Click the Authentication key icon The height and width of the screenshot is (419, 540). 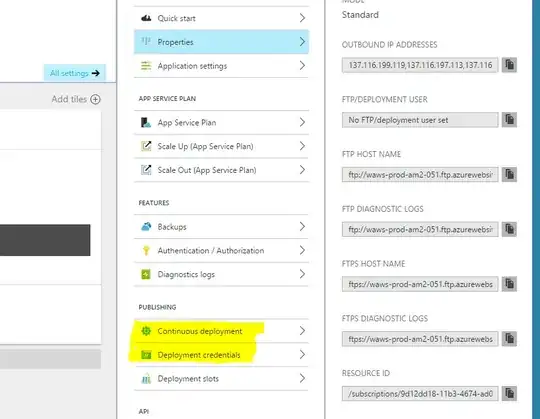click(x=146, y=250)
